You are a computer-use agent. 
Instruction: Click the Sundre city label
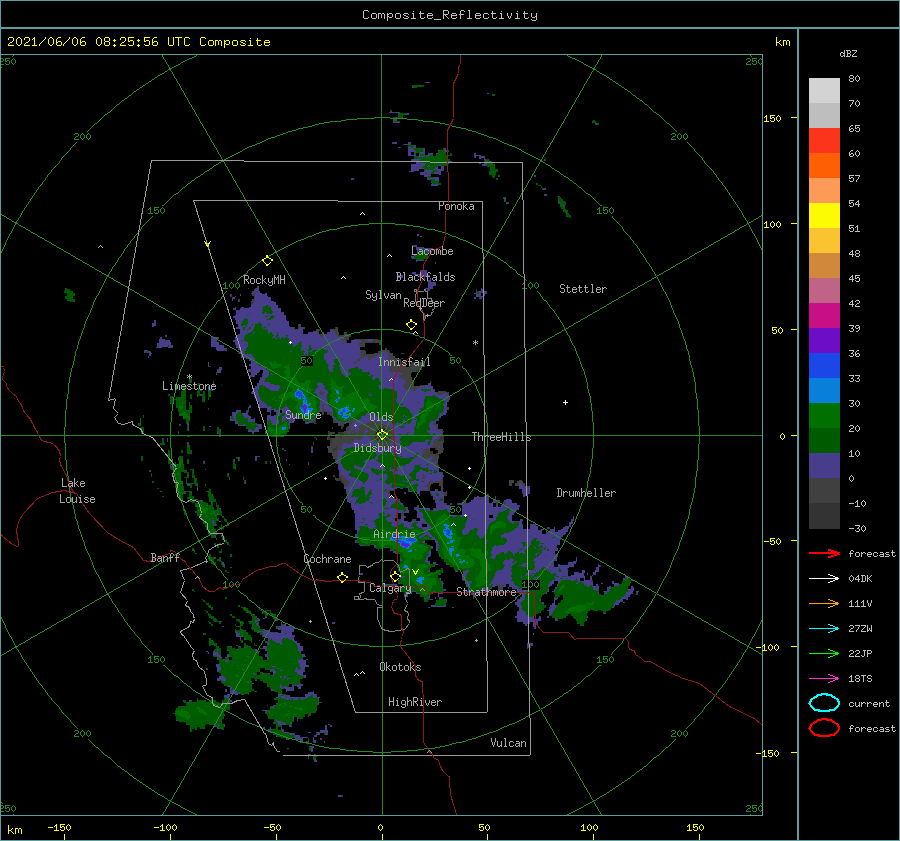[303, 414]
